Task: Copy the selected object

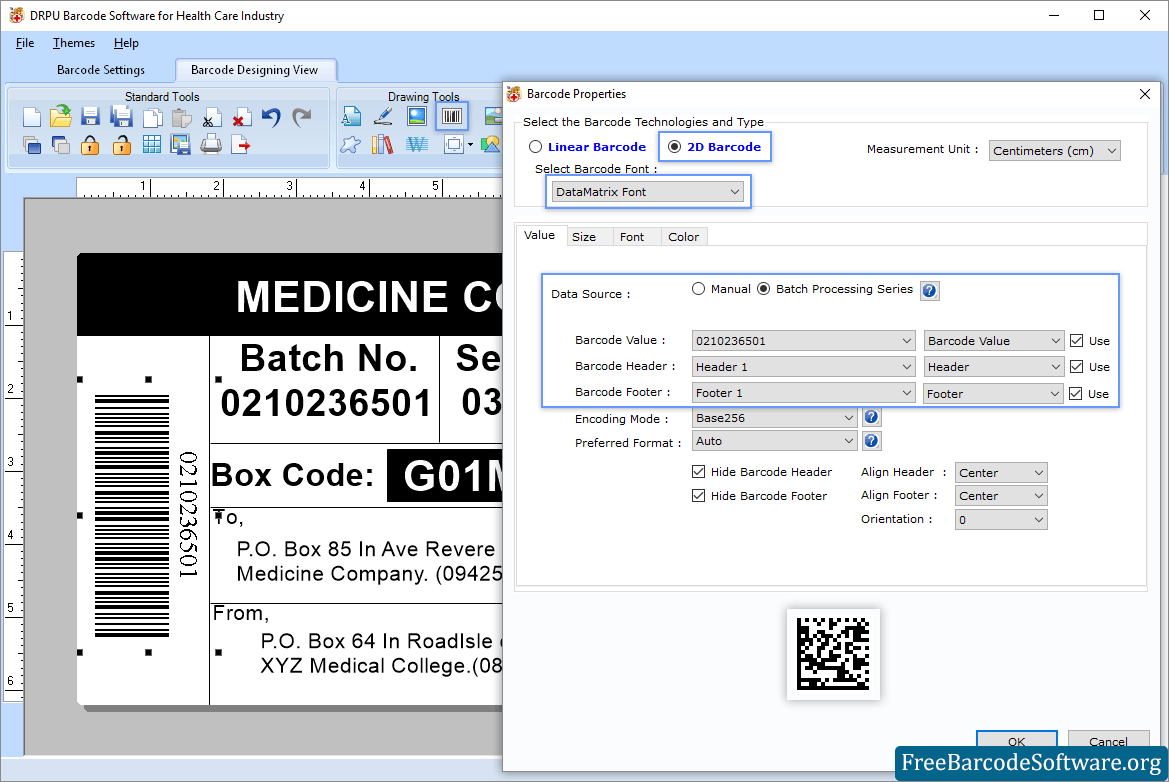Action: pyautogui.click(x=152, y=118)
